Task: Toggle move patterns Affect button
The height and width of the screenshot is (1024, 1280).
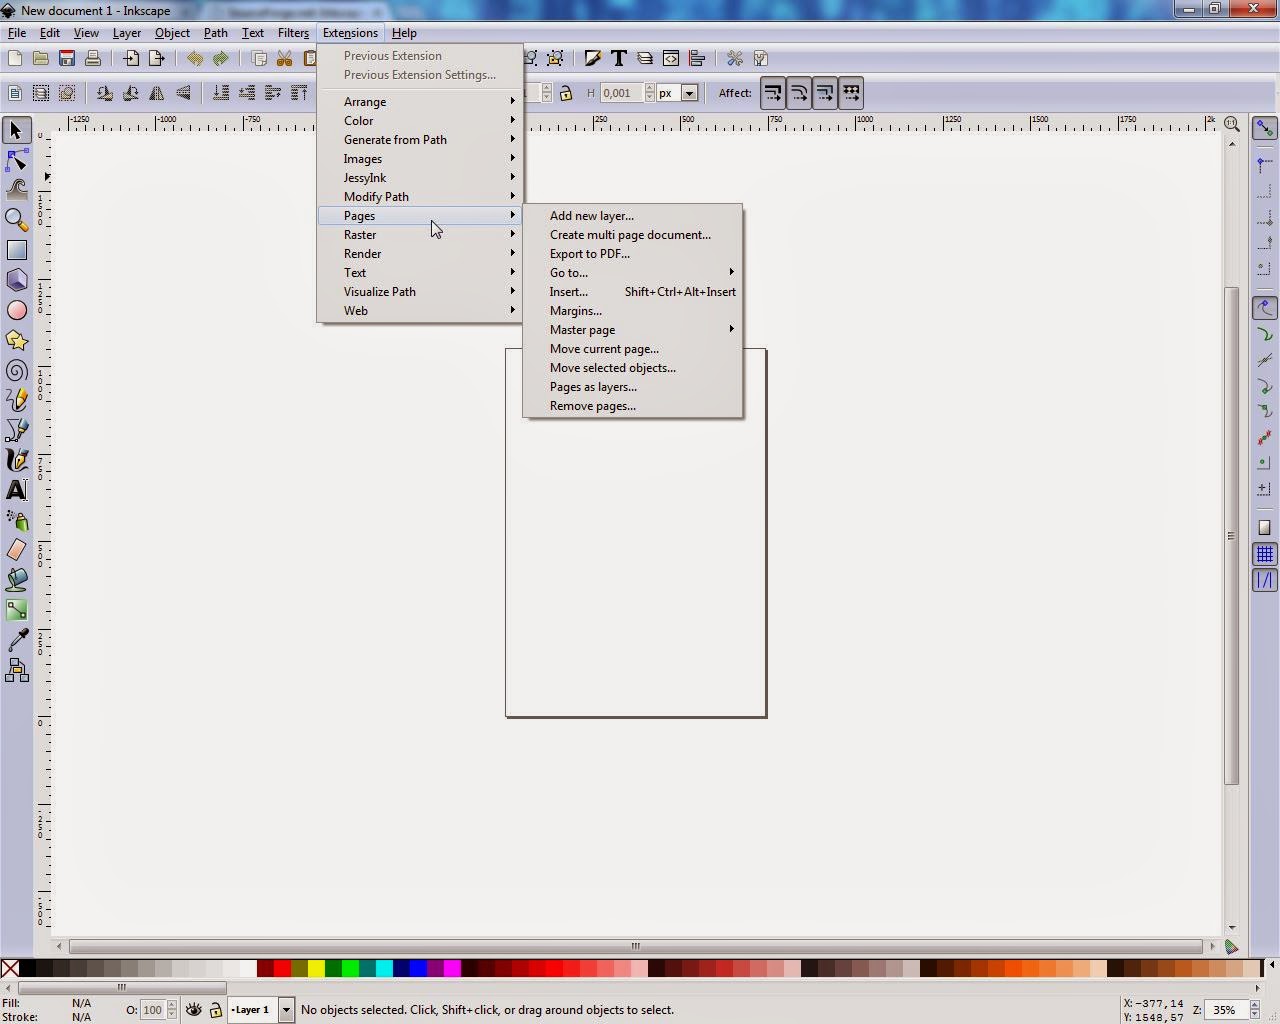Action: 851,93
